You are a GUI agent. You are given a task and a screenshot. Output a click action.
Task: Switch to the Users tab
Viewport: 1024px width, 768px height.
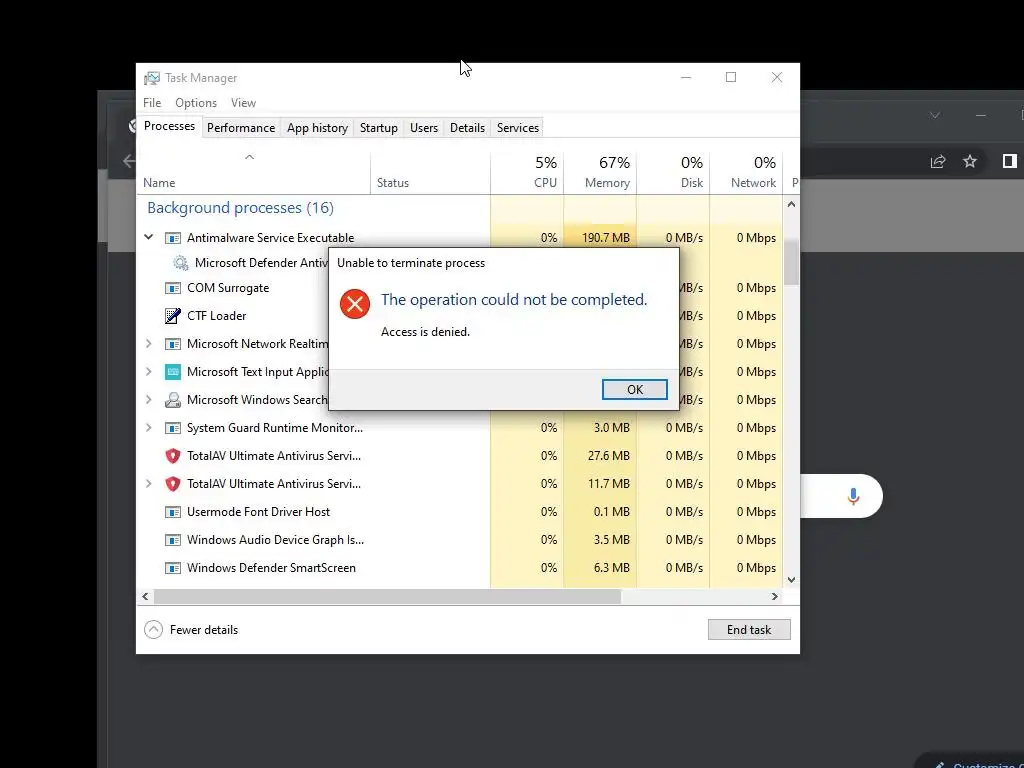(424, 128)
